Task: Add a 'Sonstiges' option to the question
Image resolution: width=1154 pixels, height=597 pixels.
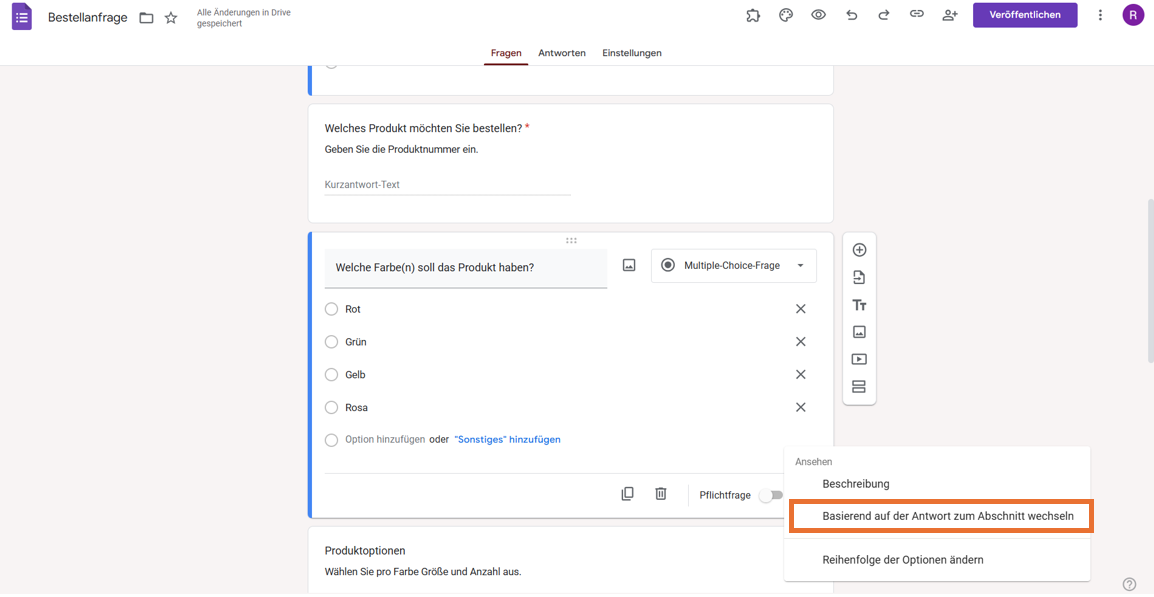Action: (x=508, y=439)
